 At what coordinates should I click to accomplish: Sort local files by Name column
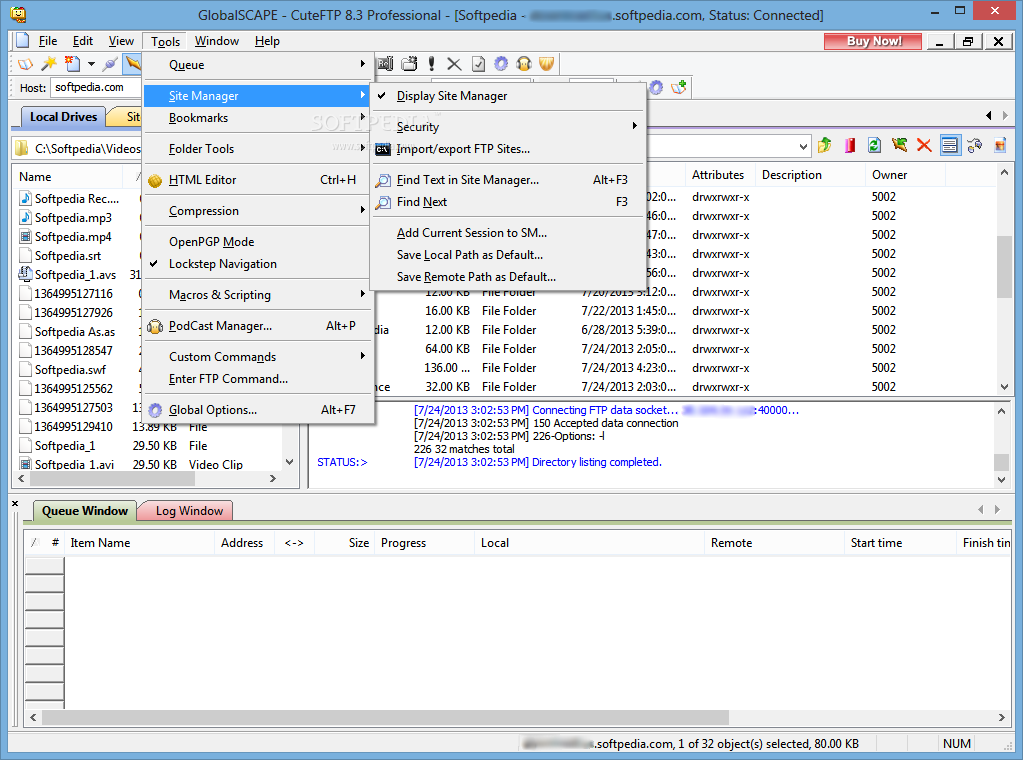pyautogui.click(x=68, y=177)
